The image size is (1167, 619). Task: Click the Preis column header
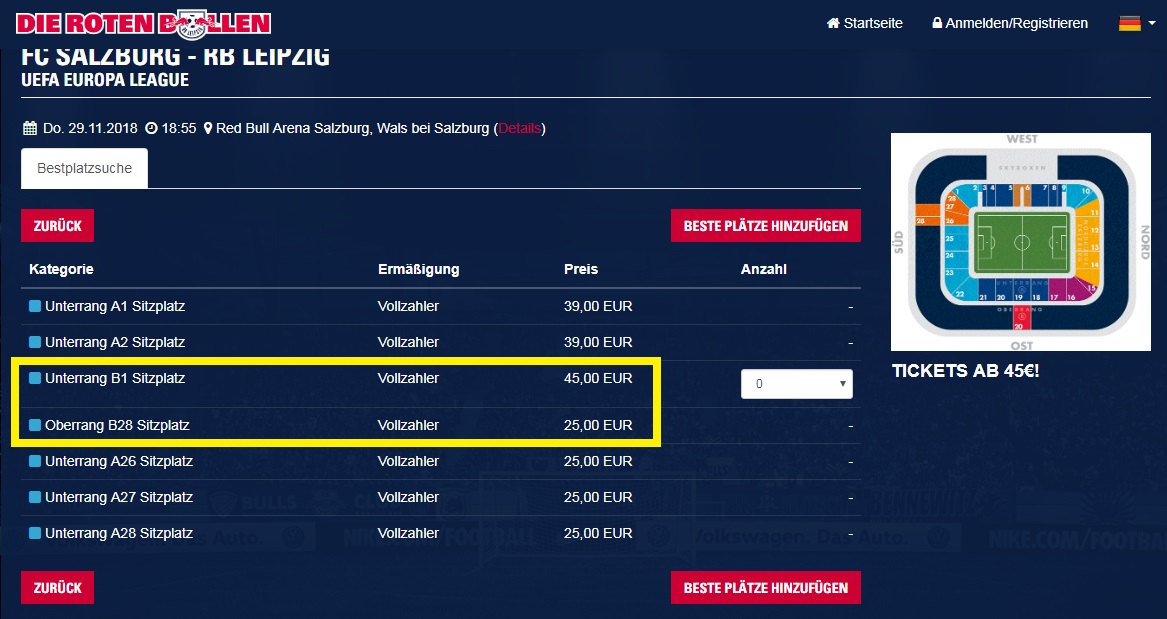pyautogui.click(x=581, y=269)
